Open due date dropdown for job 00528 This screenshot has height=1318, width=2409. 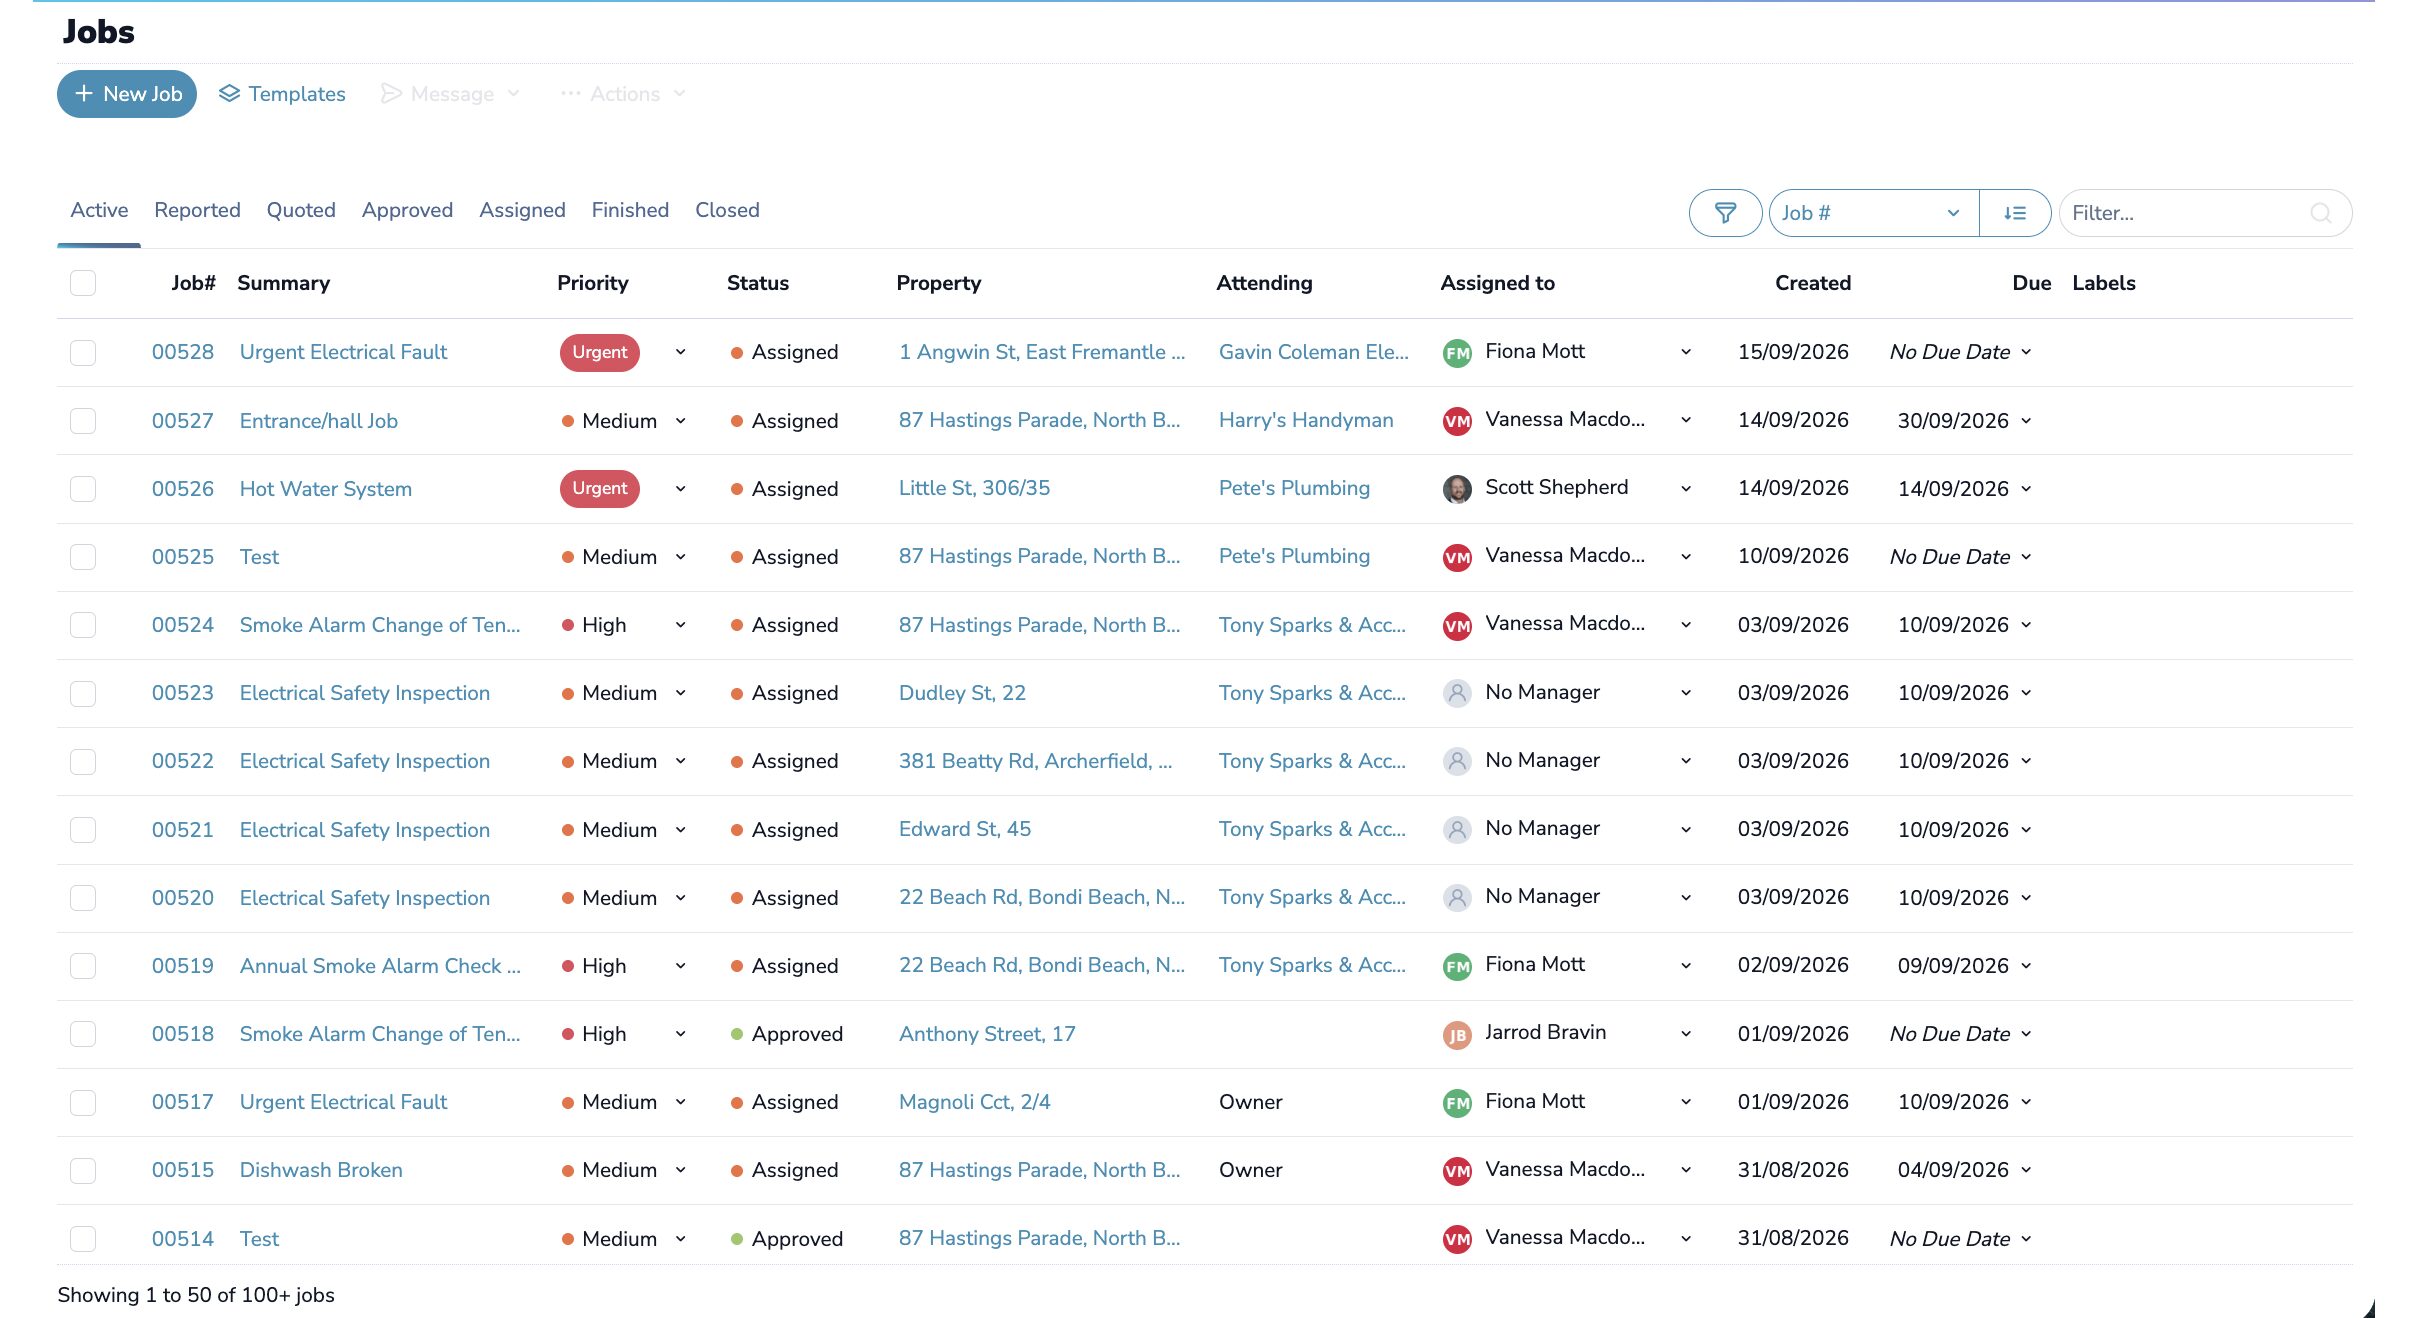(2026, 352)
